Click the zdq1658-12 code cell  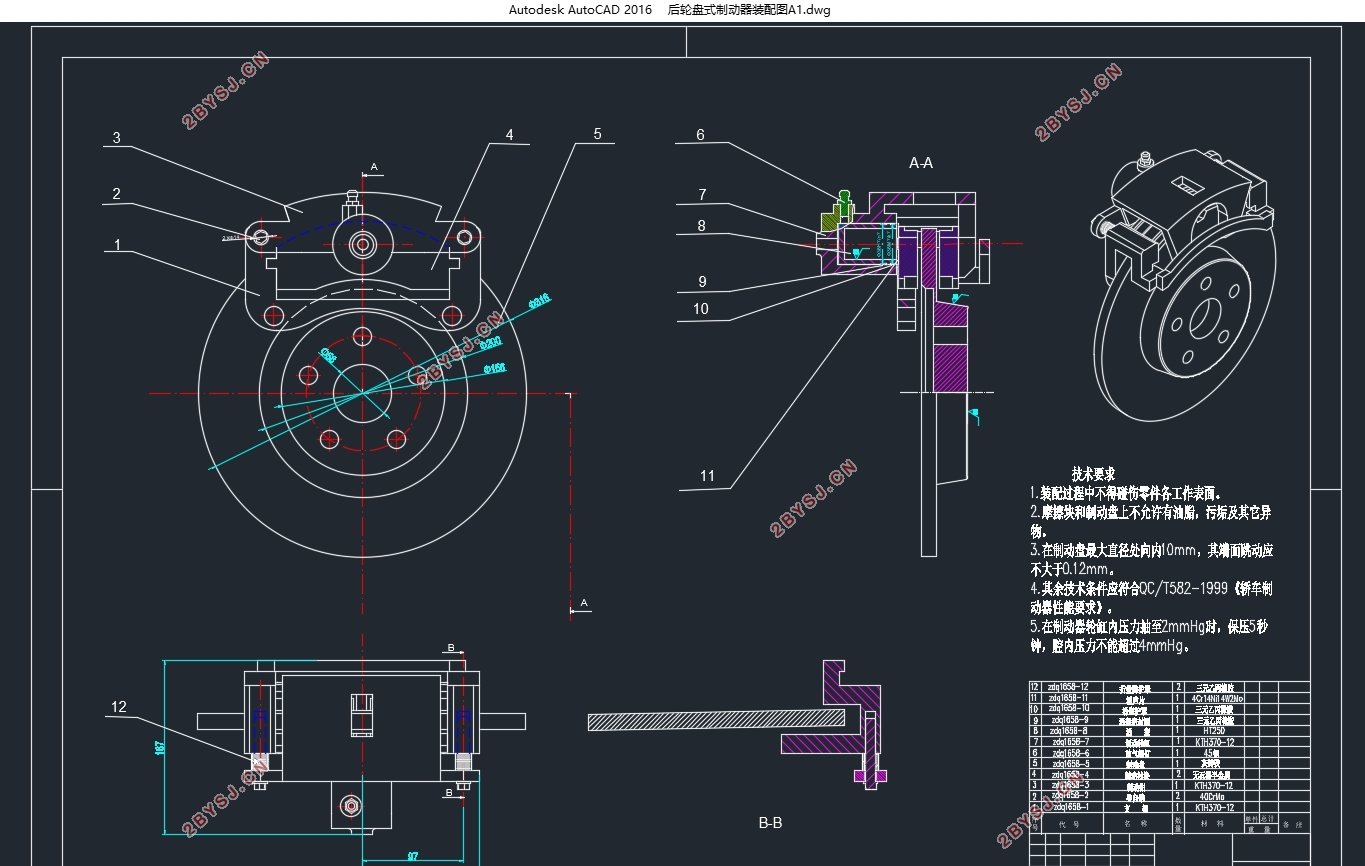[x=1073, y=687]
